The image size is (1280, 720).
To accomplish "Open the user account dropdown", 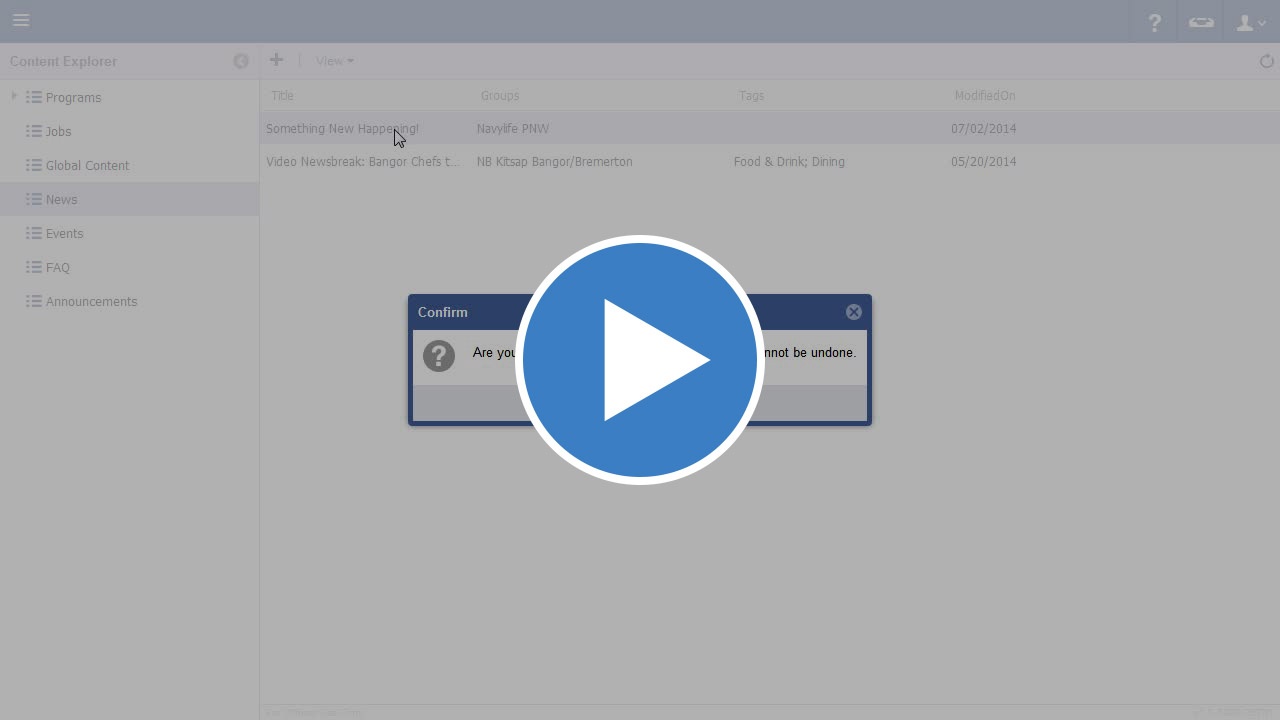I will (1250, 22).
